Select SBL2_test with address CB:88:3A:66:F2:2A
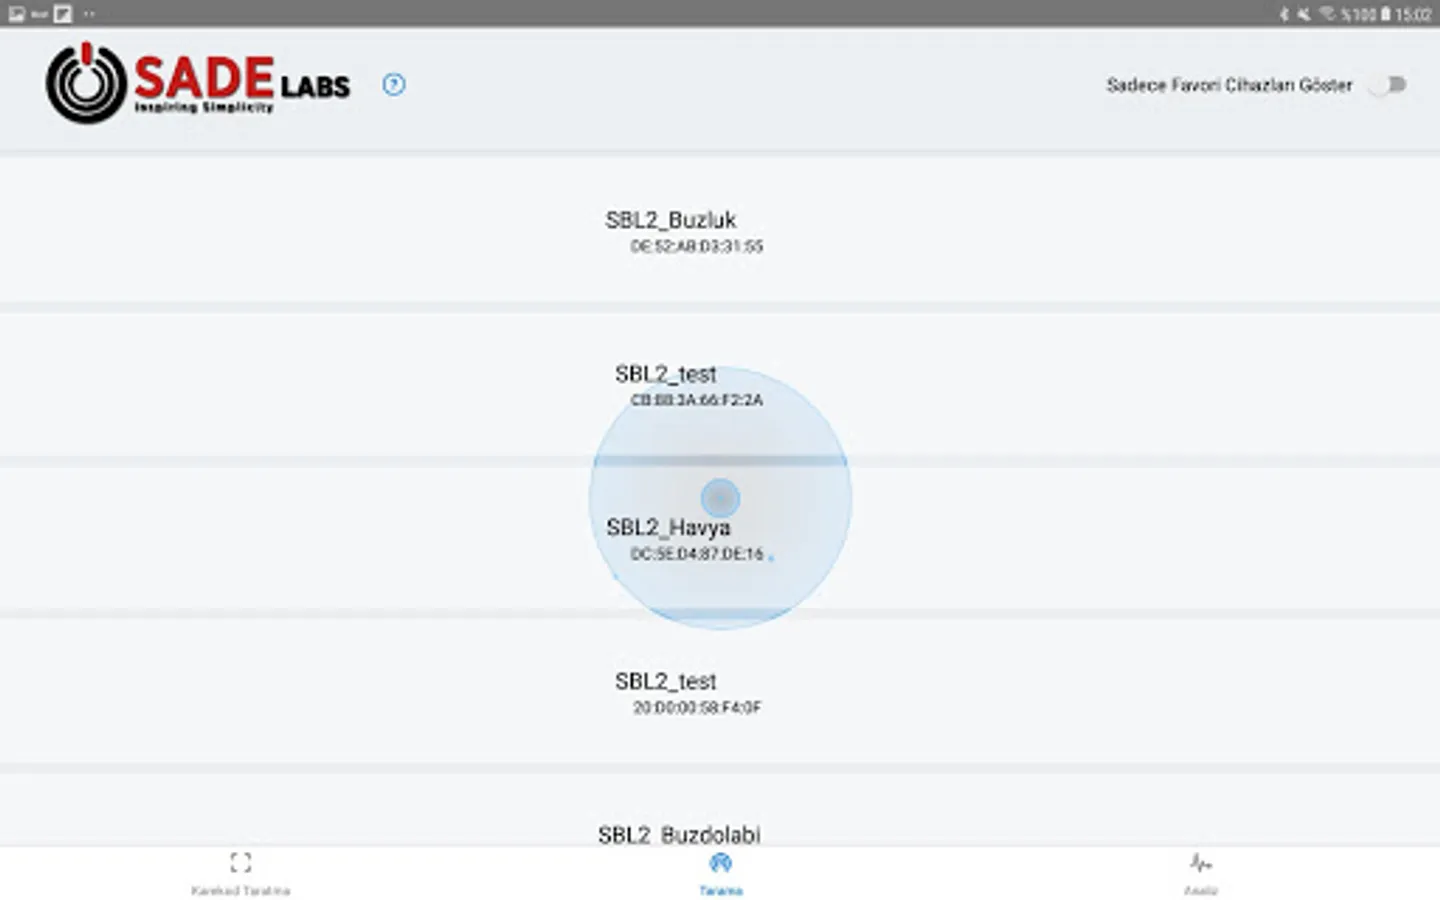 pyautogui.click(x=666, y=374)
